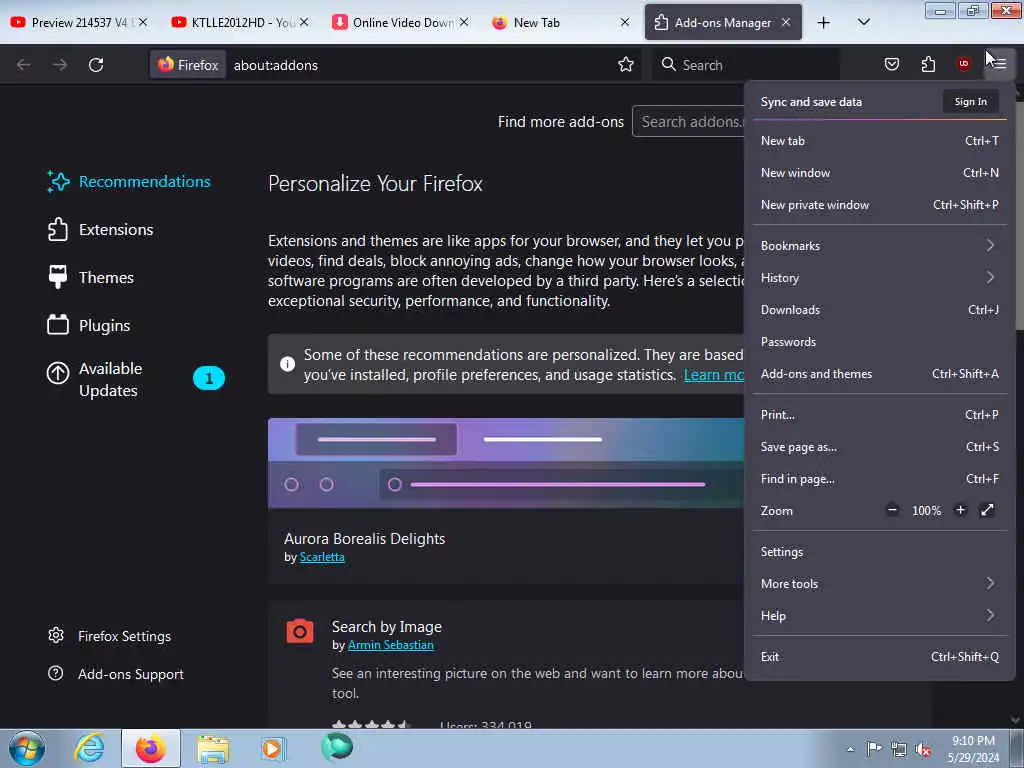1024x768 pixels.
Task: Close the hamburger application menu button
Action: coord(999,64)
